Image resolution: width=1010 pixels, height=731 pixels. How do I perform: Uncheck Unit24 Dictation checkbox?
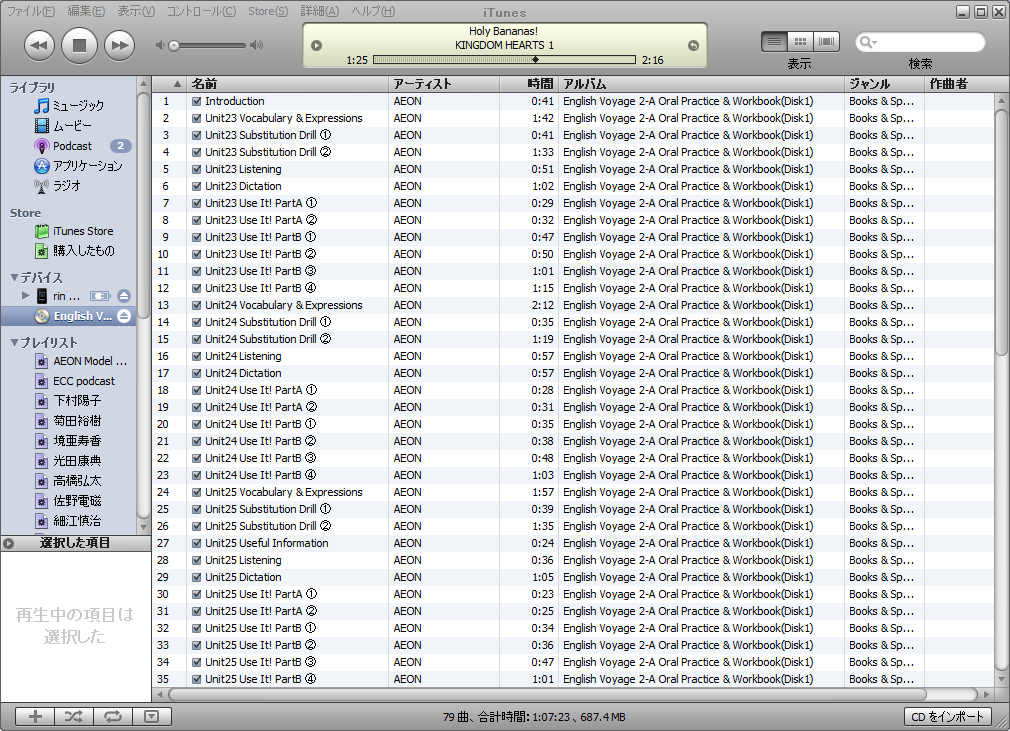coord(196,374)
